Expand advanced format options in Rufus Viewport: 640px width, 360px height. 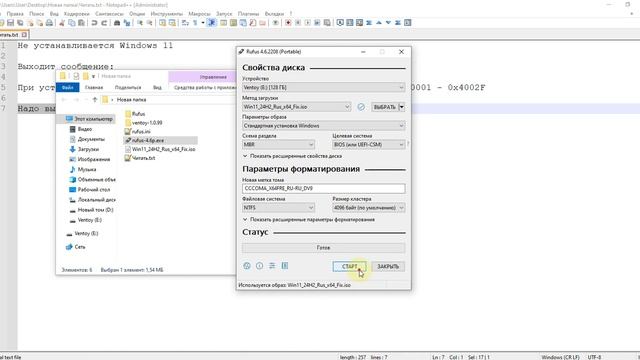pos(309,220)
